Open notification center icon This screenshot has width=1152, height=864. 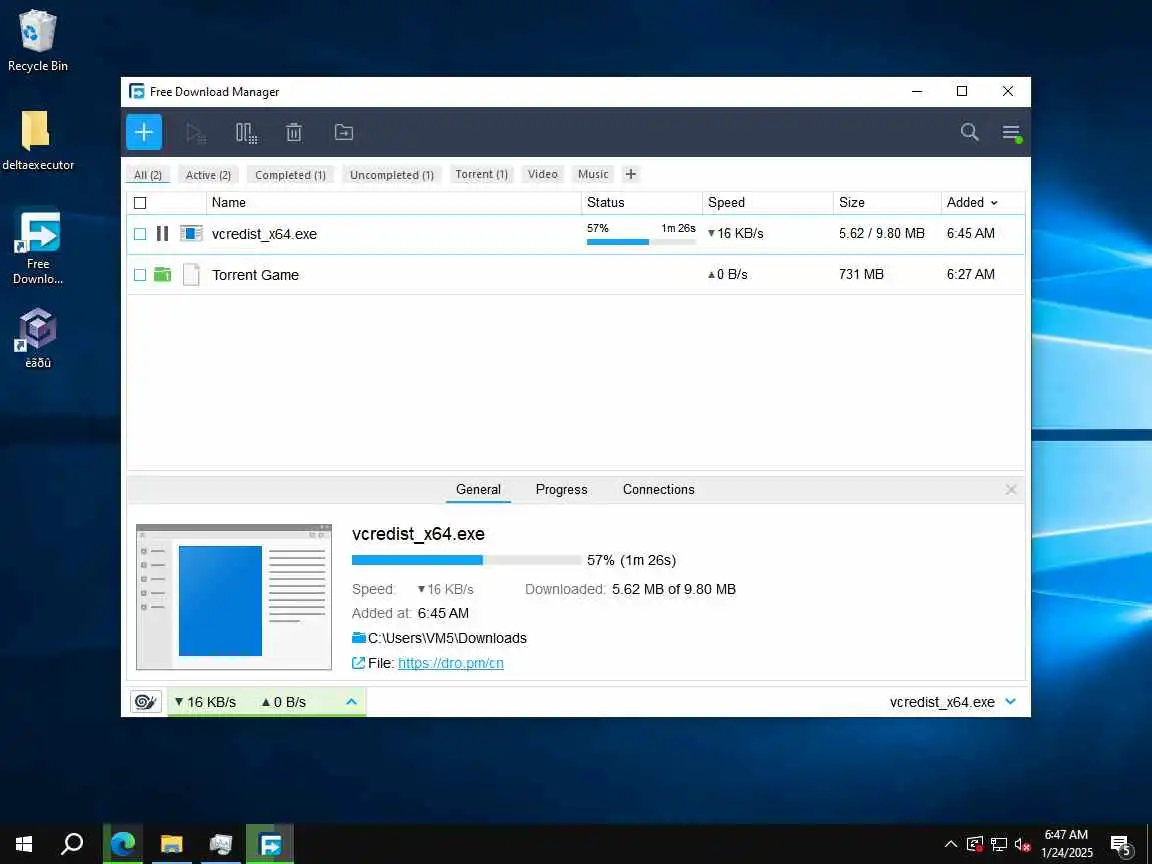(x=1121, y=846)
